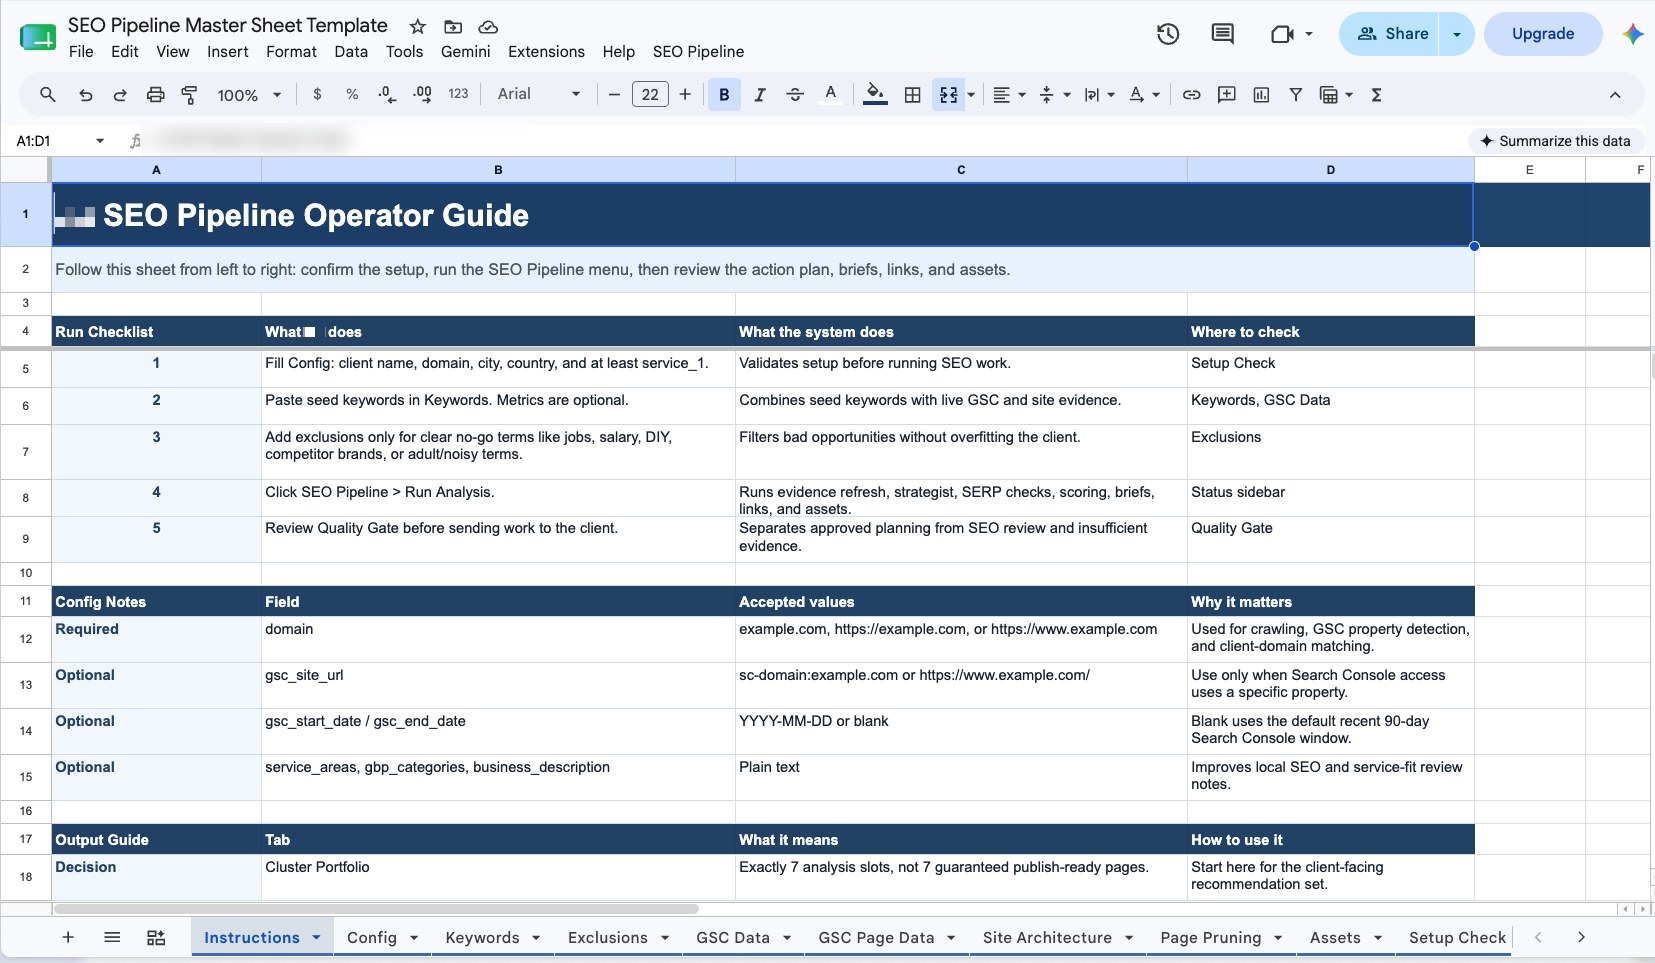Open all sheets list

[x=112, y=937]
